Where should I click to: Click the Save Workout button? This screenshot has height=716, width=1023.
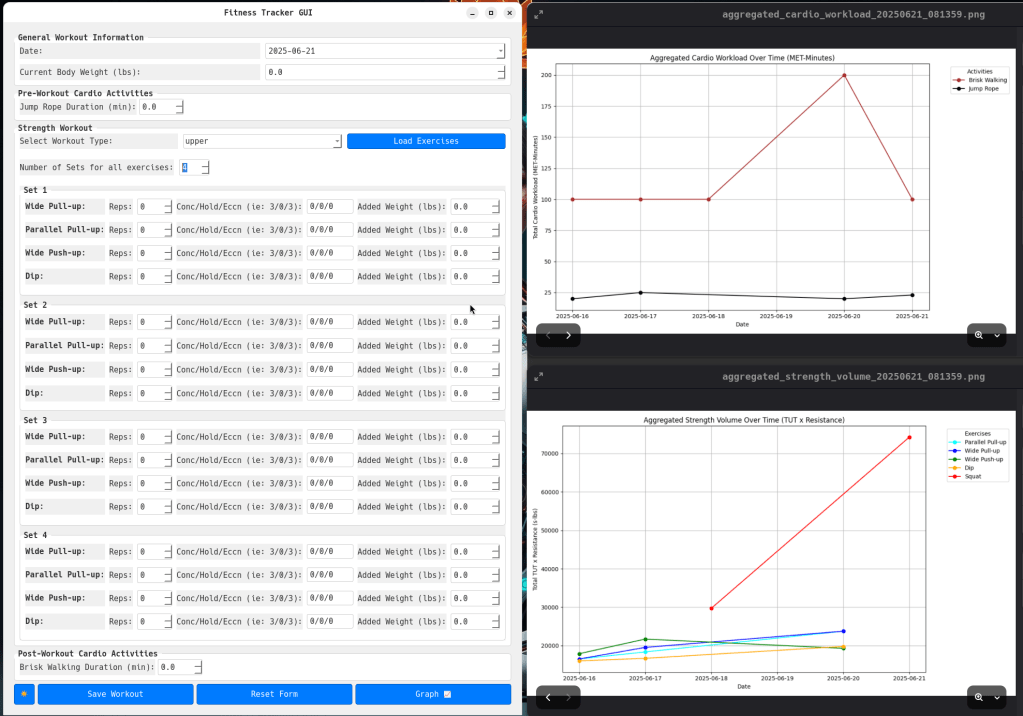point(115,694)
